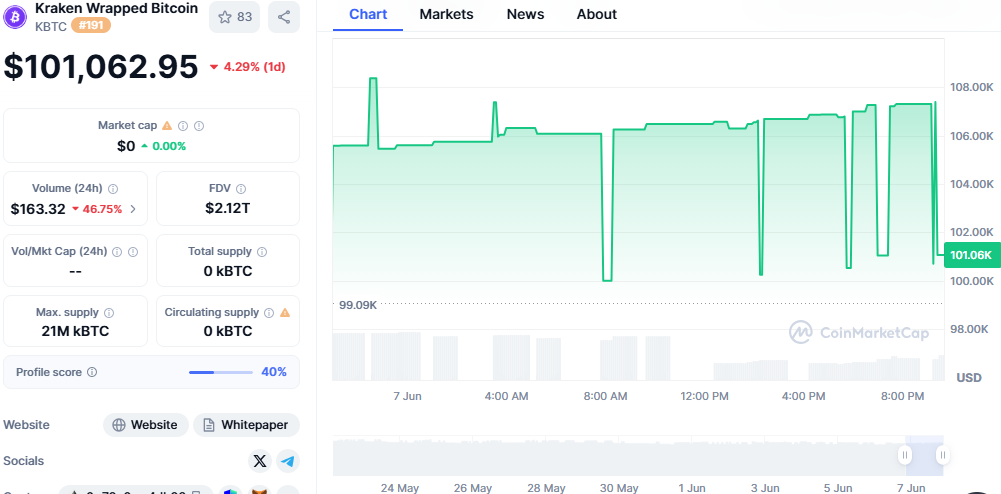This screenshot has height=494, width=1001.
Task: Click the $101,062.95 price value
Action: 101,66
